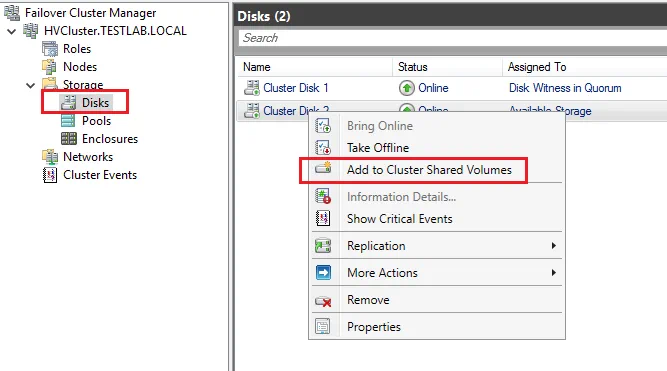This screenshot has height=371, width=667.
Task: Click the Properties menu icon
Action: click(x=322, y=327)
